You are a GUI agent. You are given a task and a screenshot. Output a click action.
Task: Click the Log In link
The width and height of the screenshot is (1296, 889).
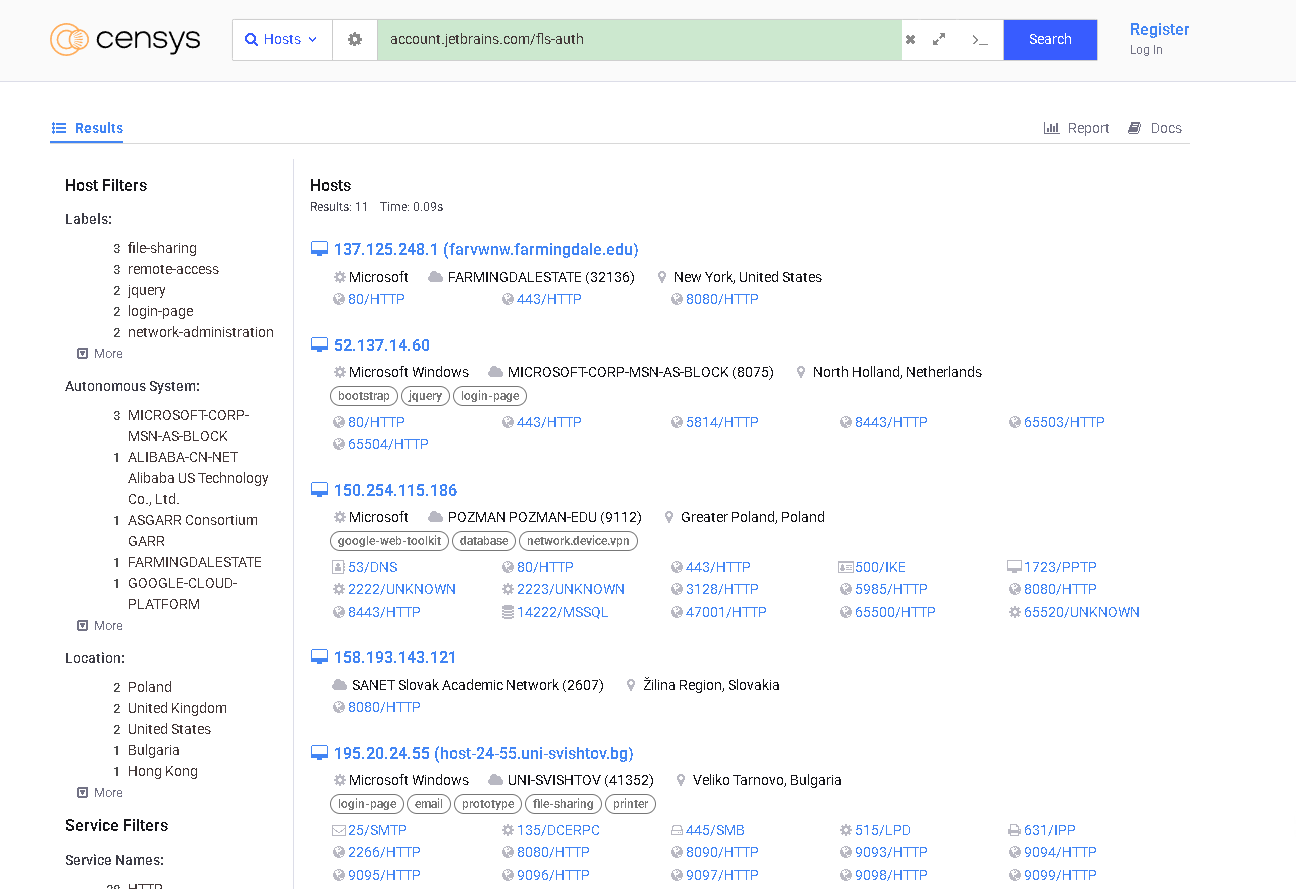1146,50
